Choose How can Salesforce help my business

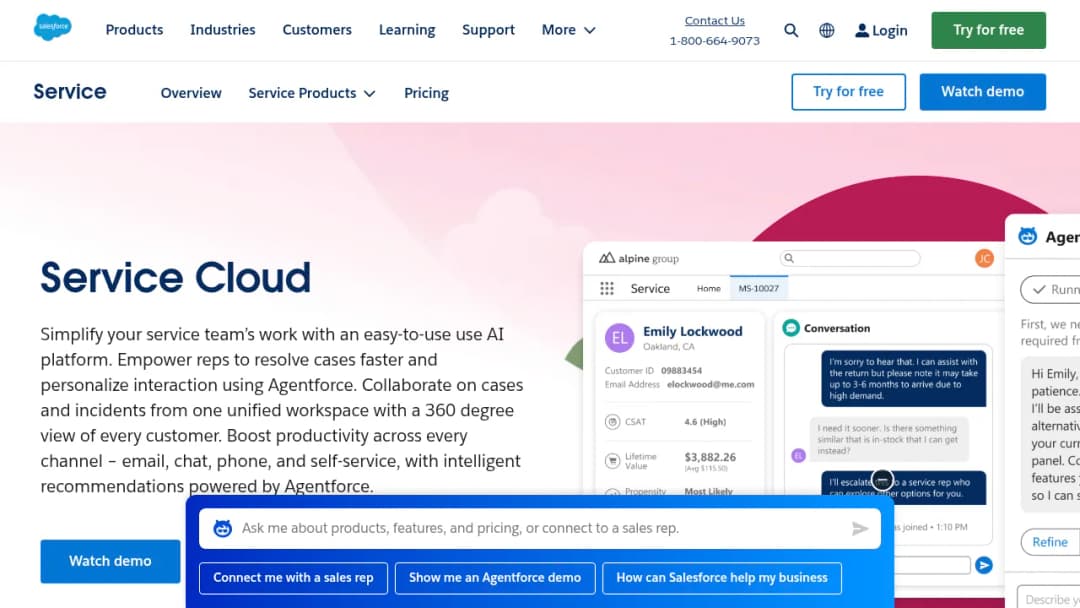click(x=722, y=578)
